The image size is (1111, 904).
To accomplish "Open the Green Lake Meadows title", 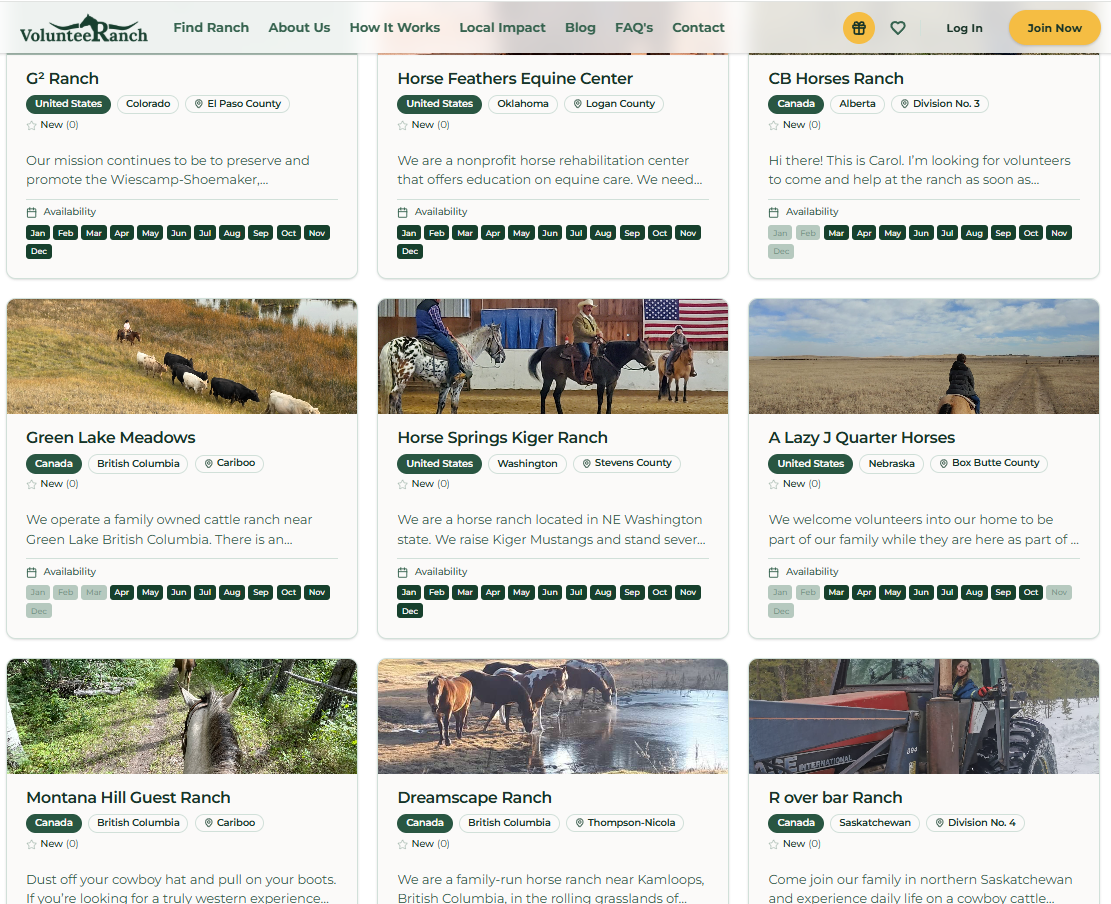I will 111,438.
